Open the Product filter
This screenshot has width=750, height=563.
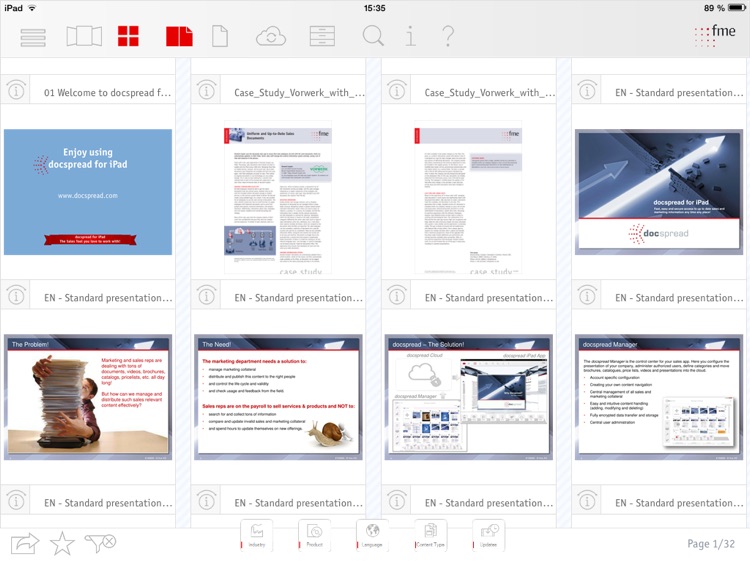[314, 535]
